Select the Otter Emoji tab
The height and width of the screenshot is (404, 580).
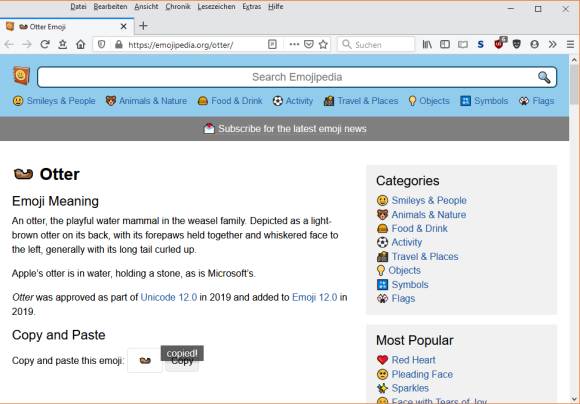[x=67, y=27]
